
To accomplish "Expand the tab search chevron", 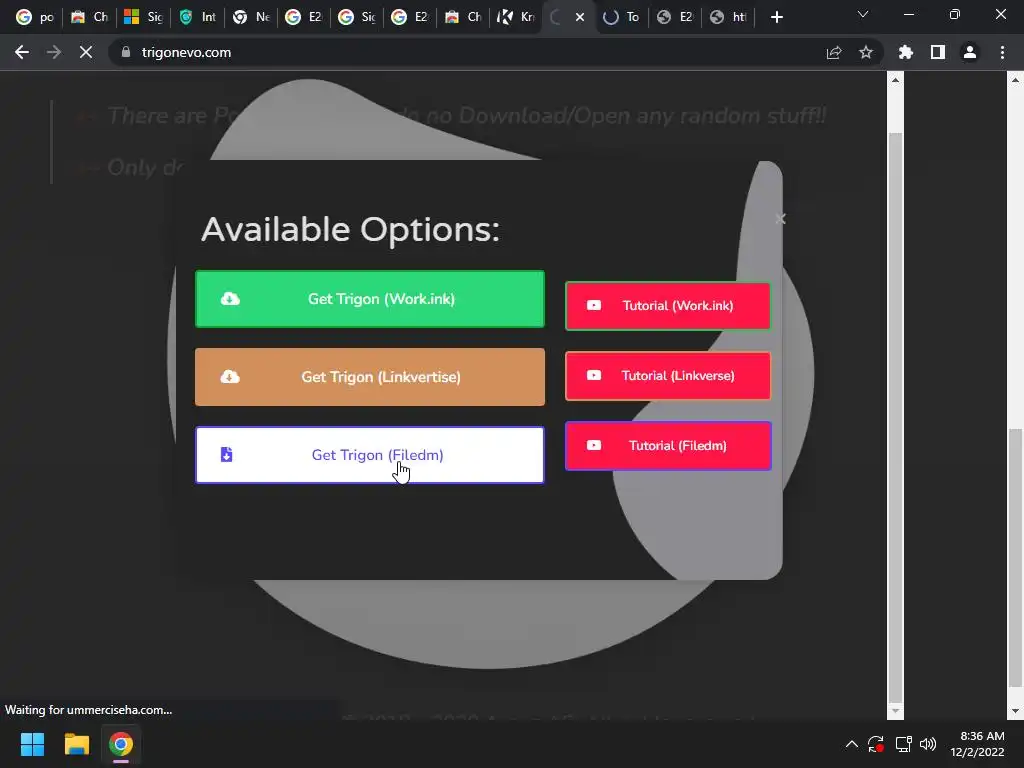I will (863, 14).
